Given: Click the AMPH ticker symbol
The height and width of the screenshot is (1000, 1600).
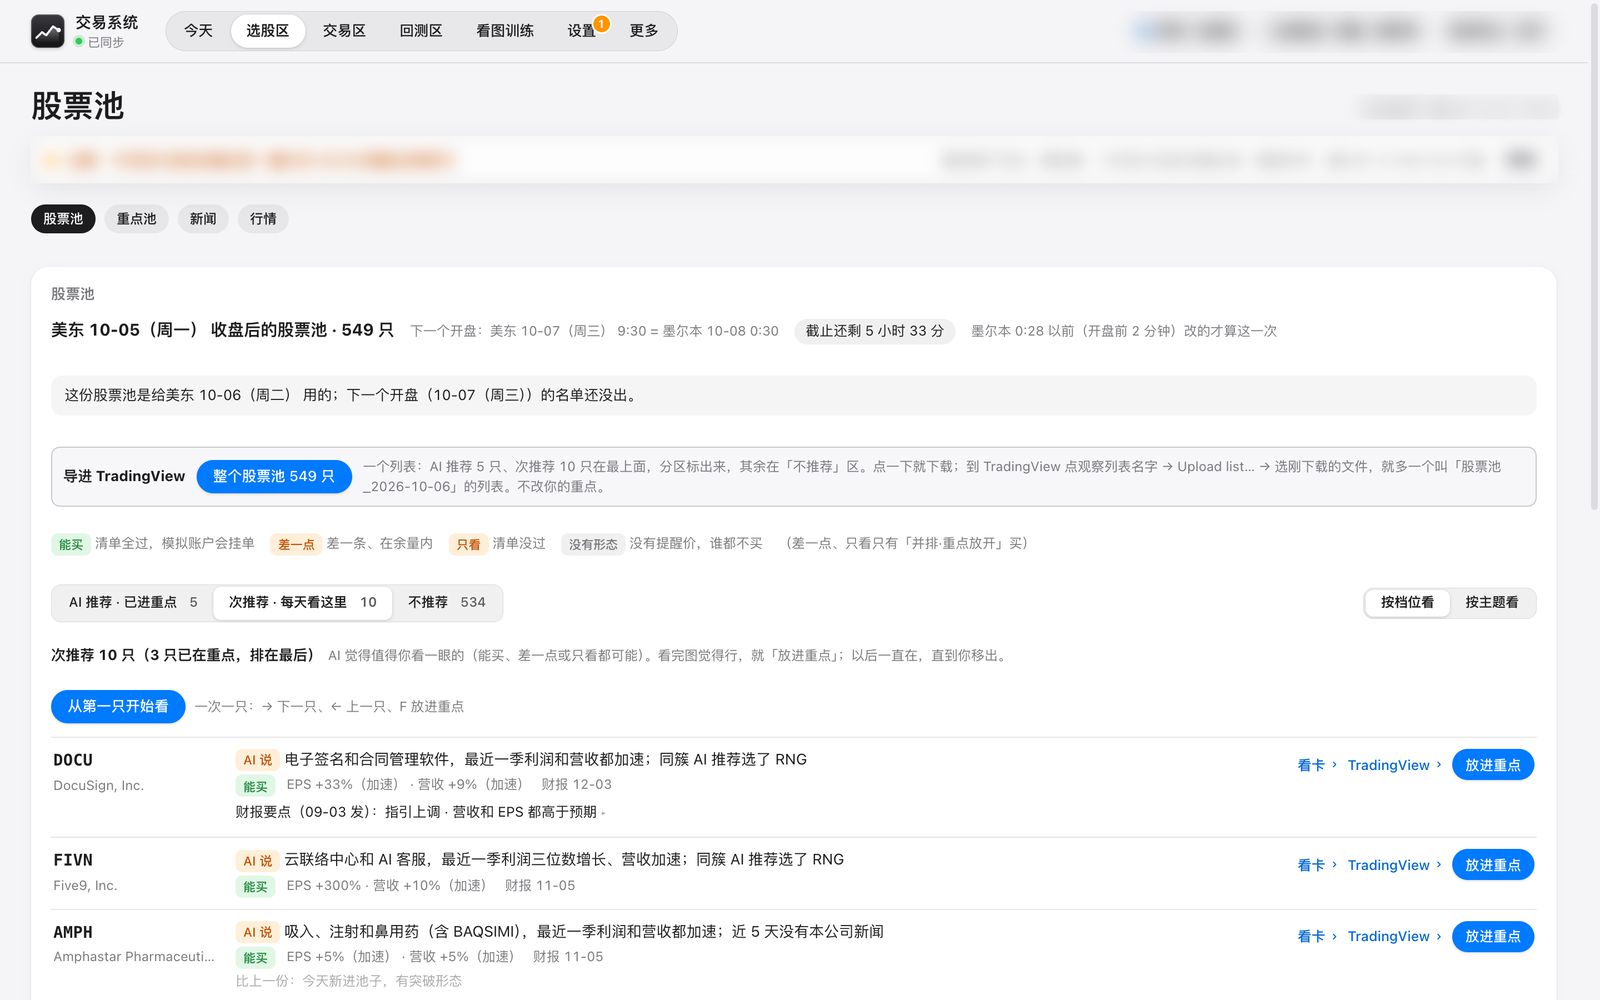Looking at the screenshot, I should click(73, 932).
